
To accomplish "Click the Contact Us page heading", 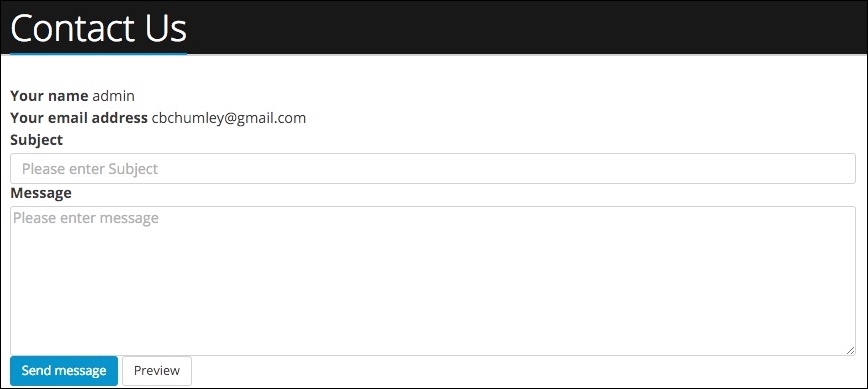I will (99, 29).
